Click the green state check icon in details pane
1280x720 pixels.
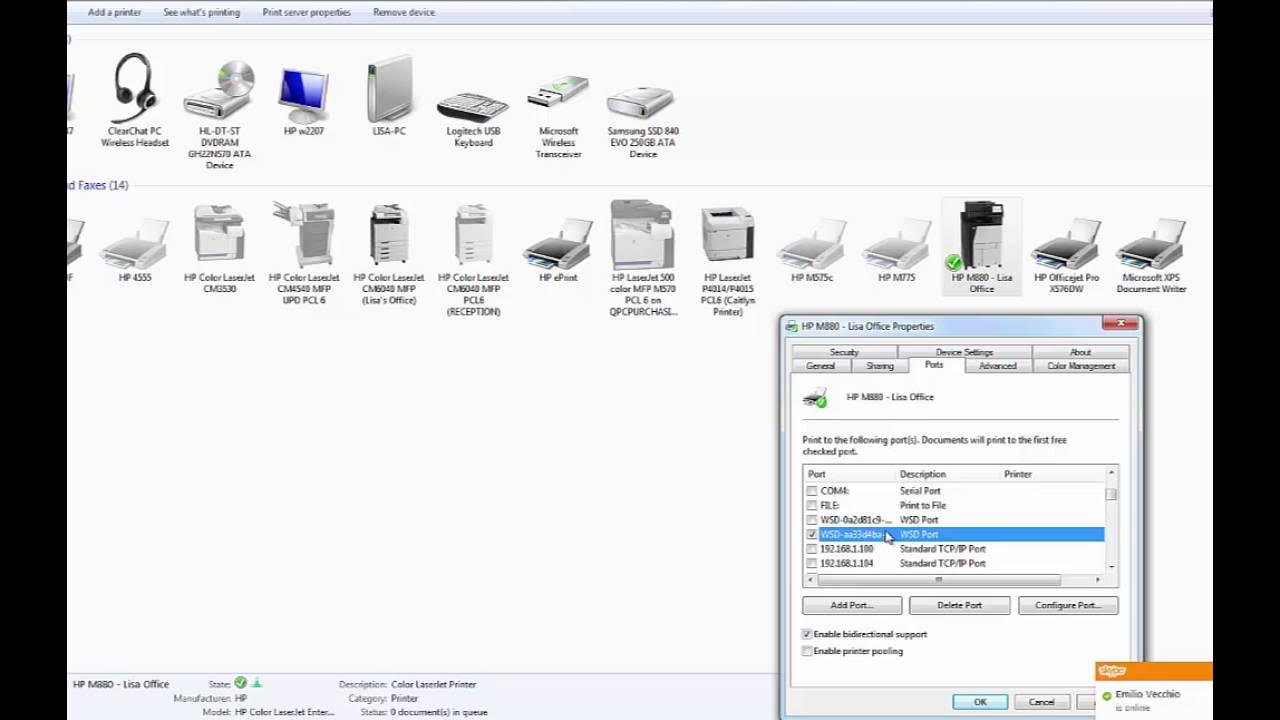(x=240, y=684)
